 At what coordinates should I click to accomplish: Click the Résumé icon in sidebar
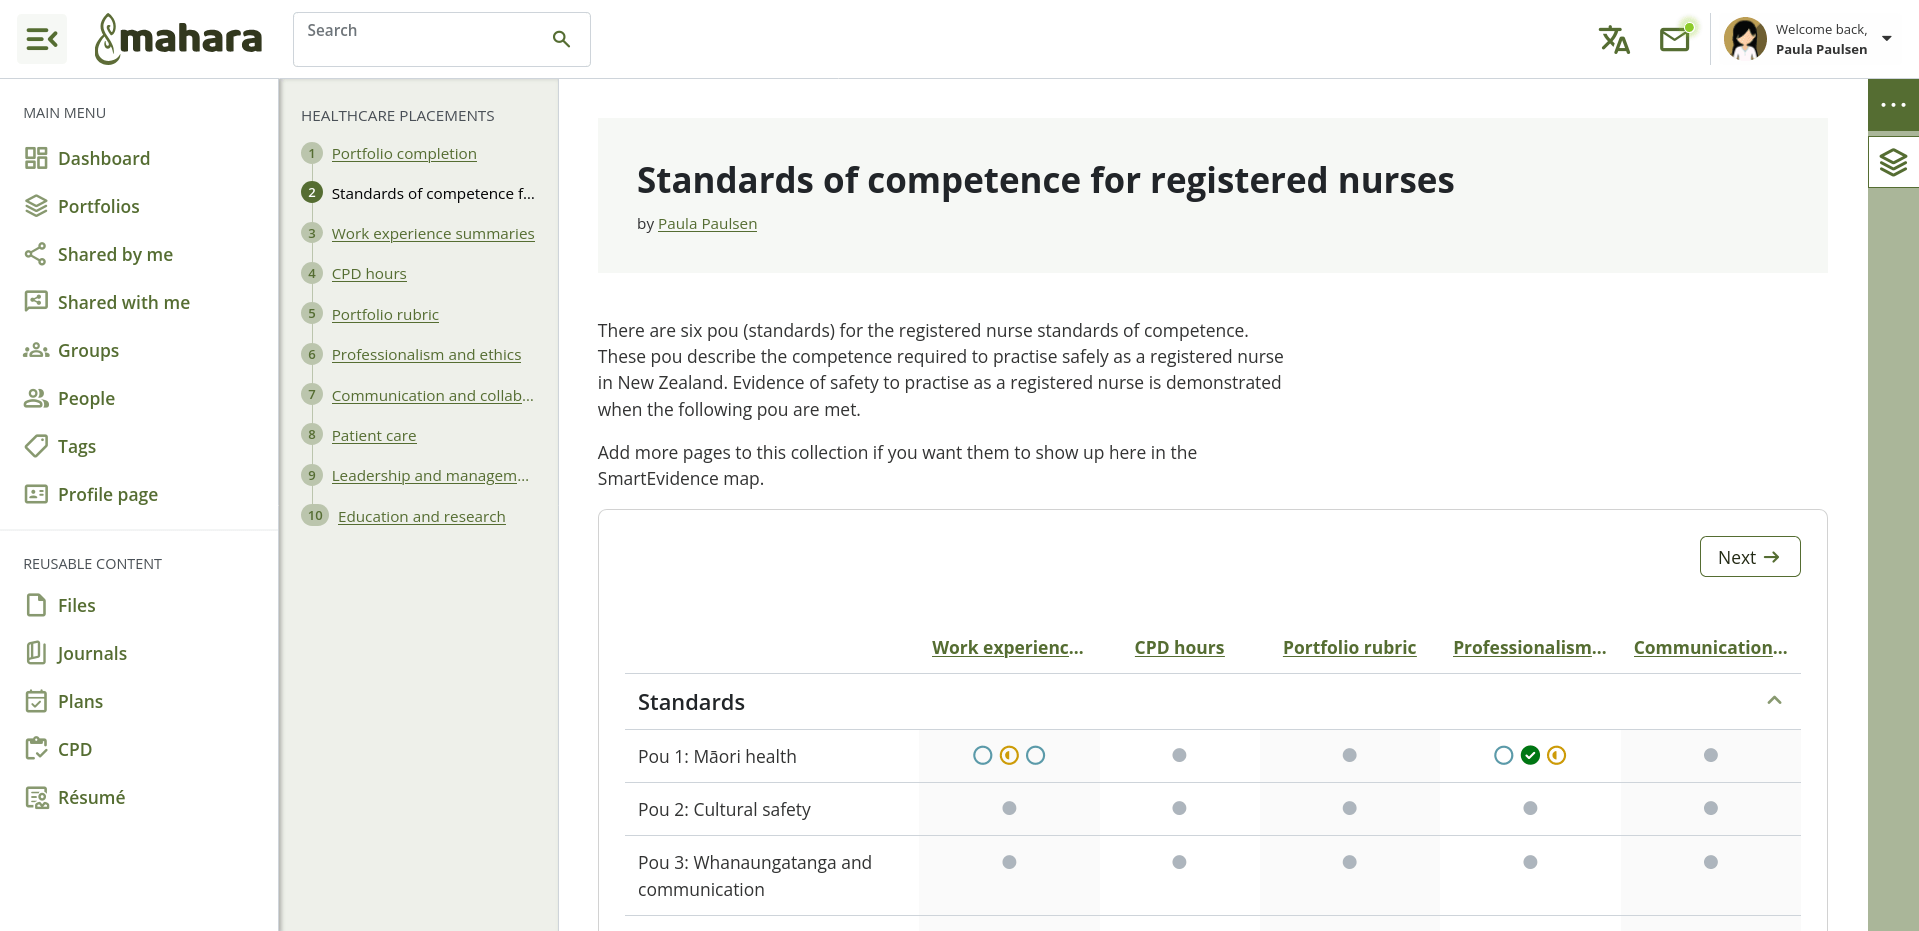(36, 797)
